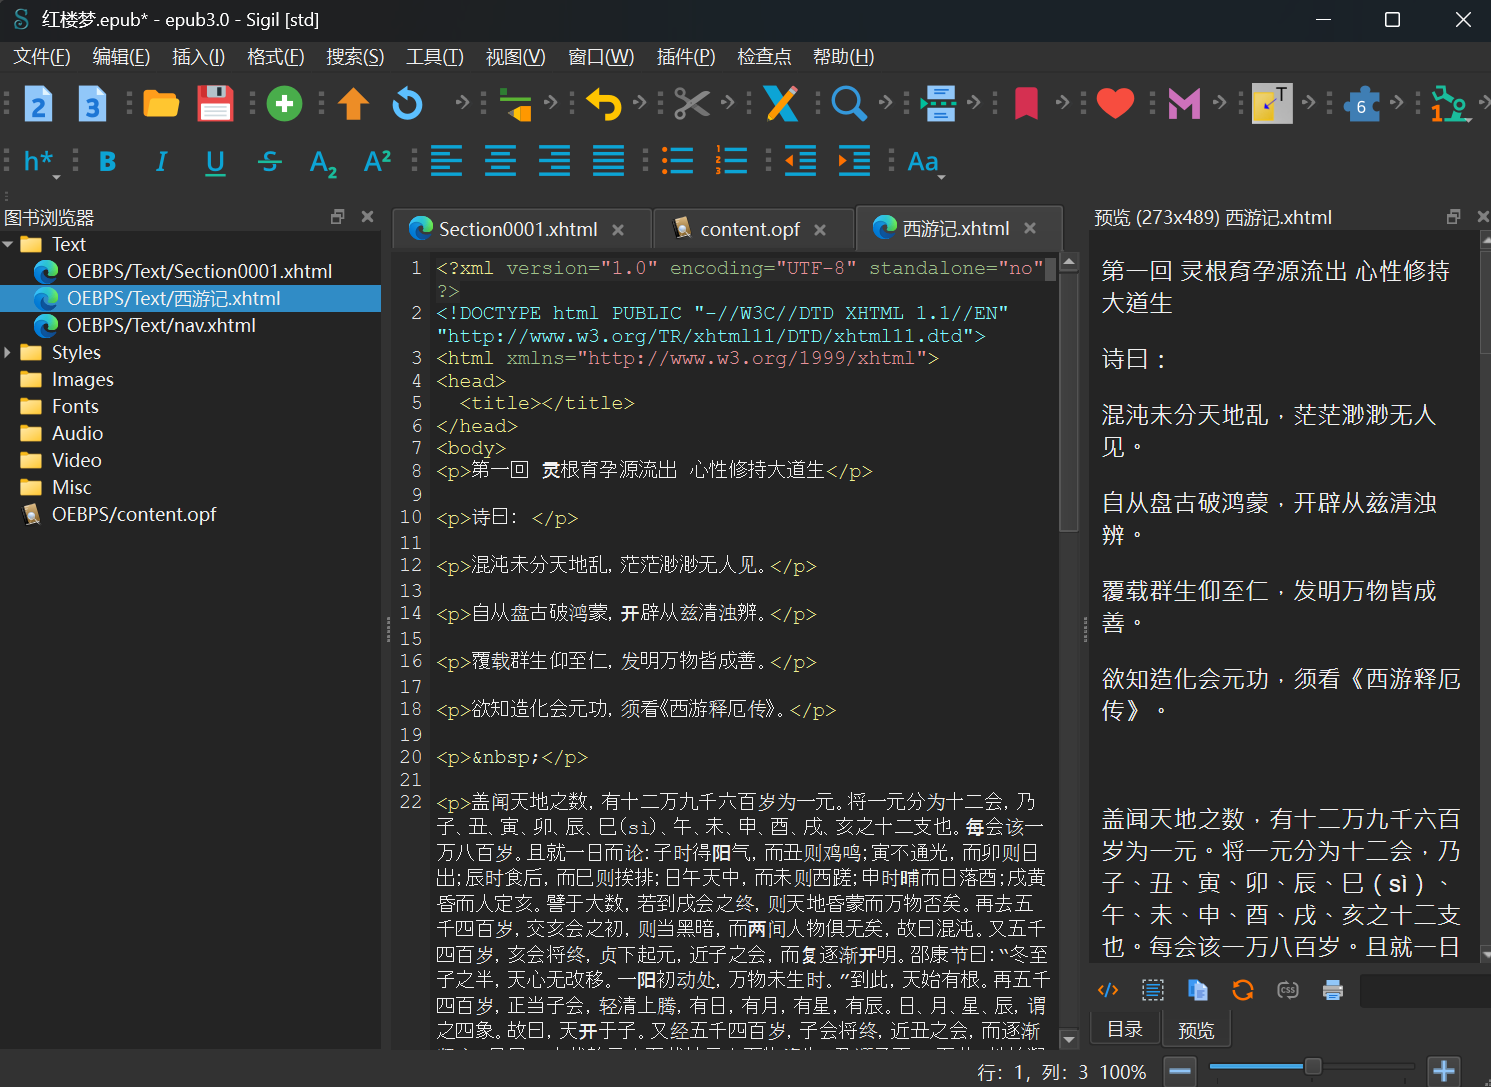Close the 图书浏览器 panel
The height and width of the screenshot is (1087, 1491).
[367, 216]
